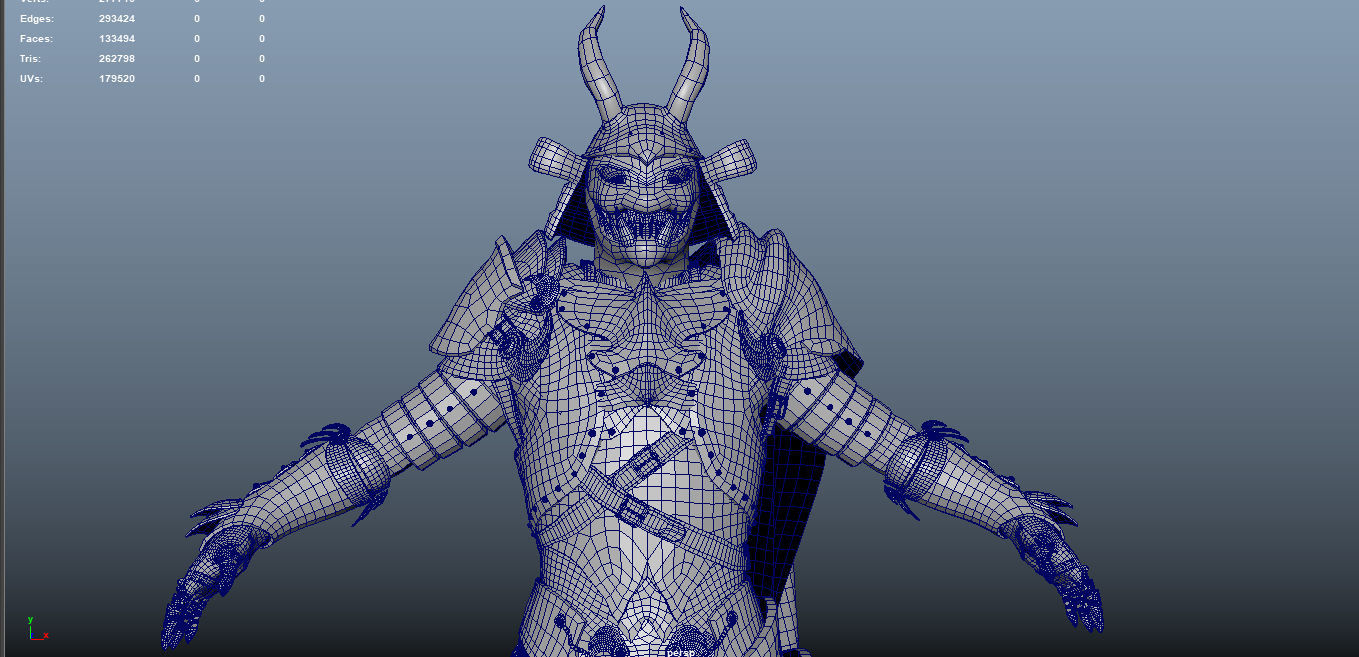Click the triangle count value 262798
The image size is (1359, 657).
117,59
